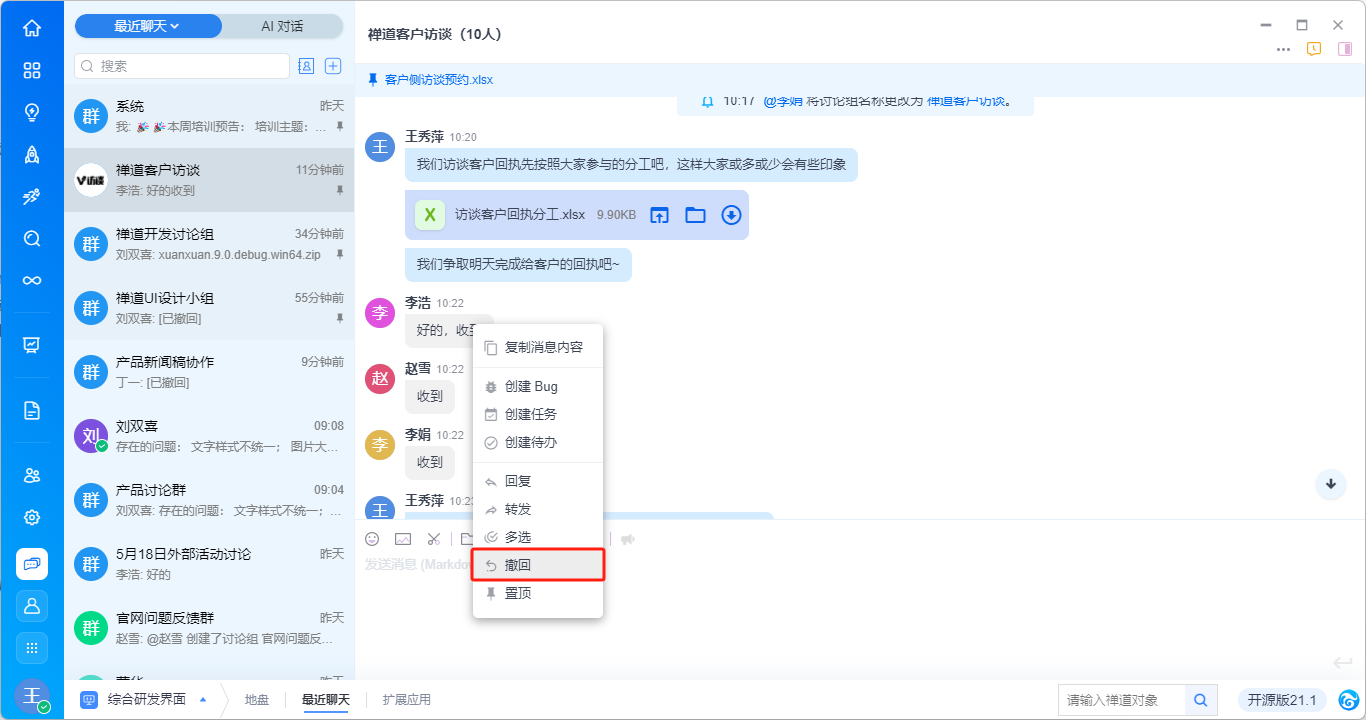Viewport: 1366px width, 720px height.
Task: Open the magnifier-check icon in the sidebar
Action: 32,238
